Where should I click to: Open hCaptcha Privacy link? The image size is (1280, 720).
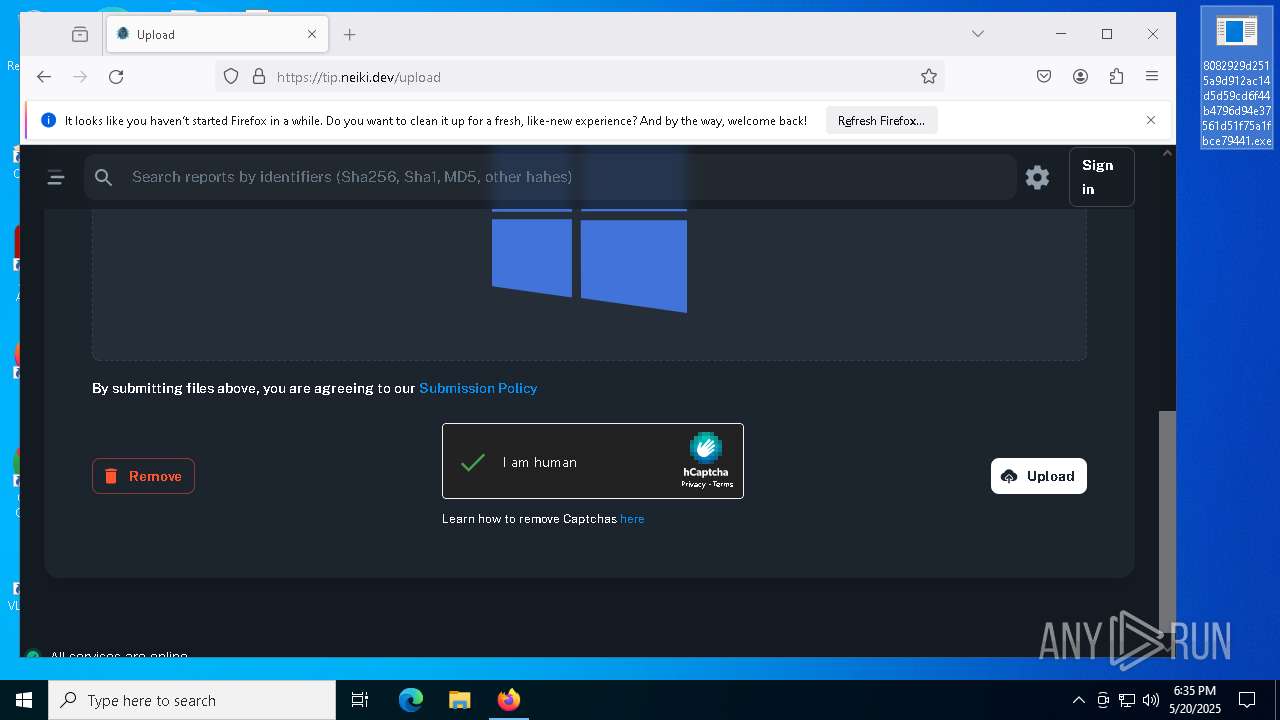click(x=693, y=484)
